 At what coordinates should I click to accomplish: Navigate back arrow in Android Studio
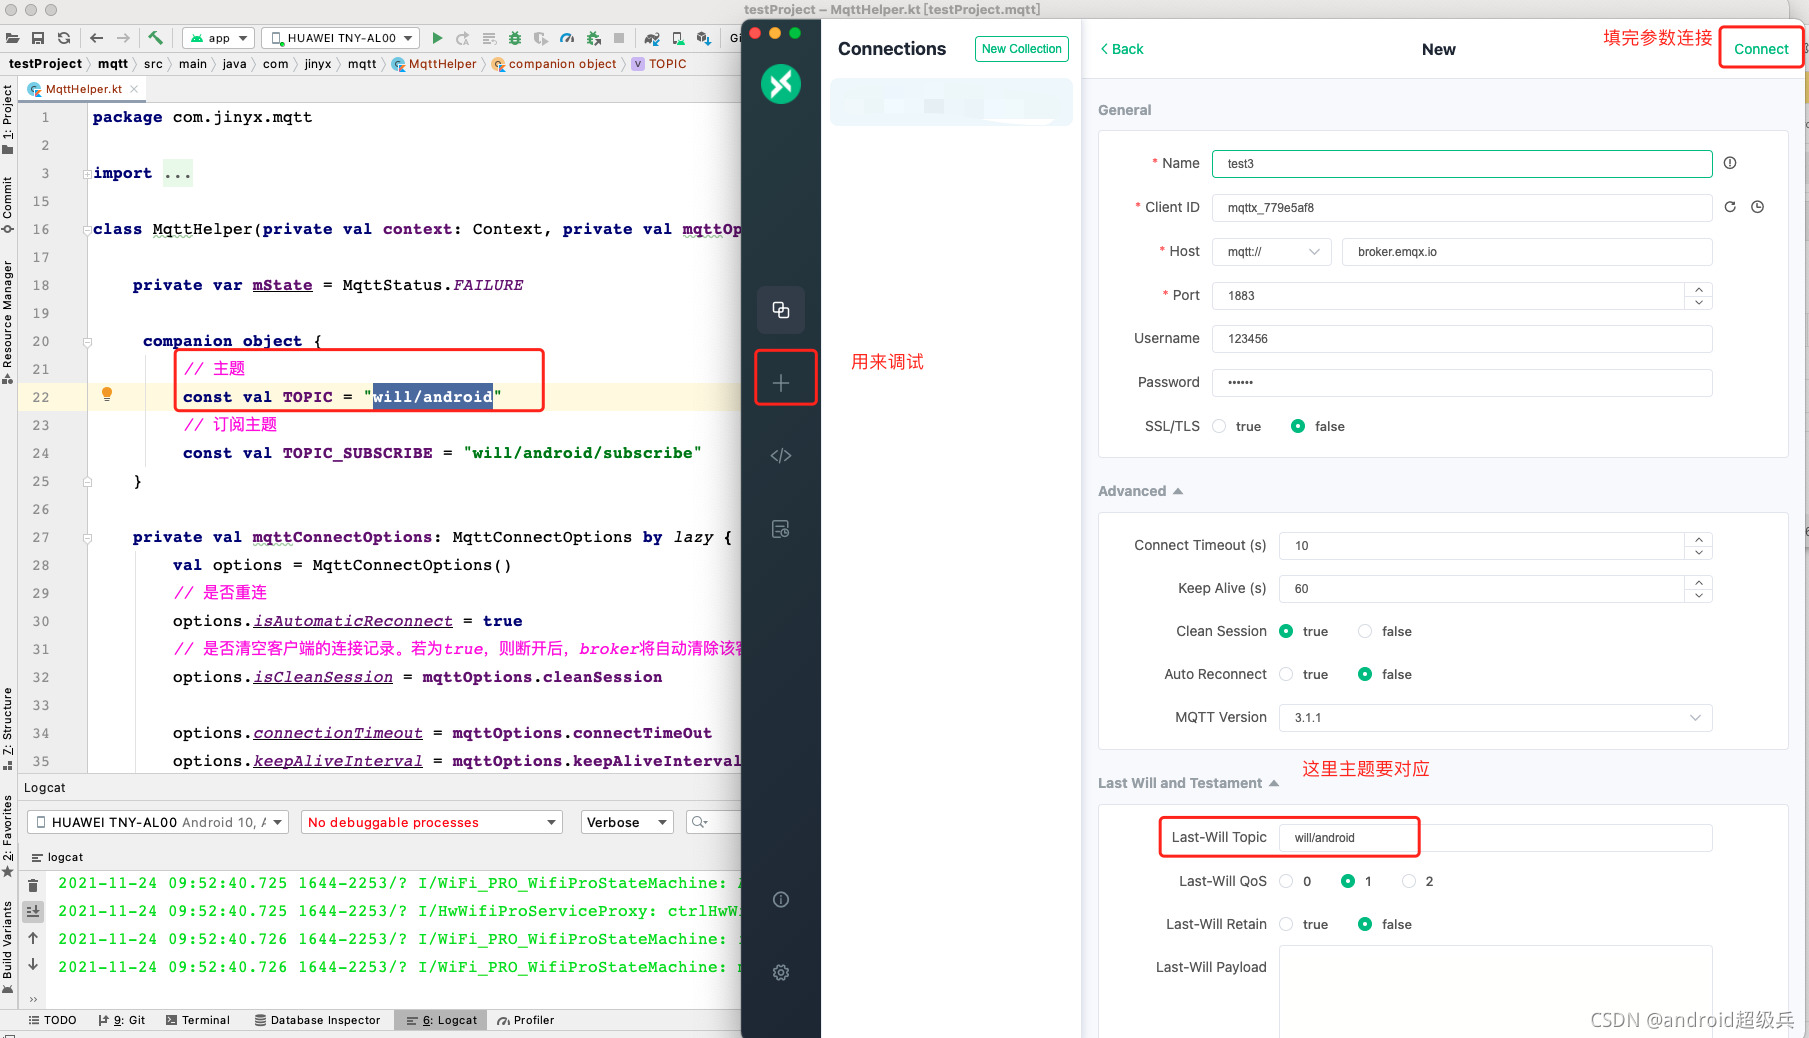tap(96, 38)
